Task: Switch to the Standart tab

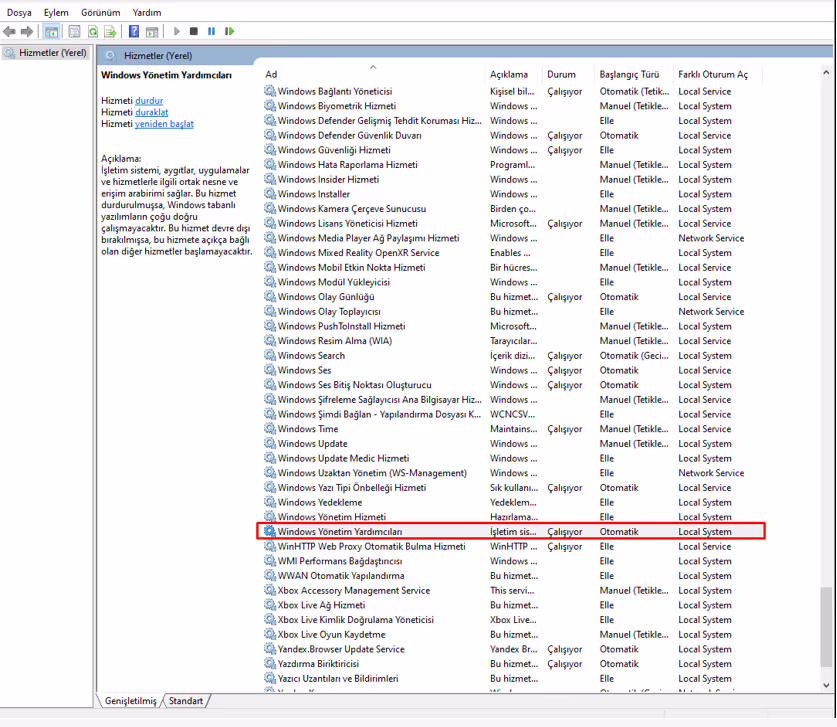Action: click(186, 701)
